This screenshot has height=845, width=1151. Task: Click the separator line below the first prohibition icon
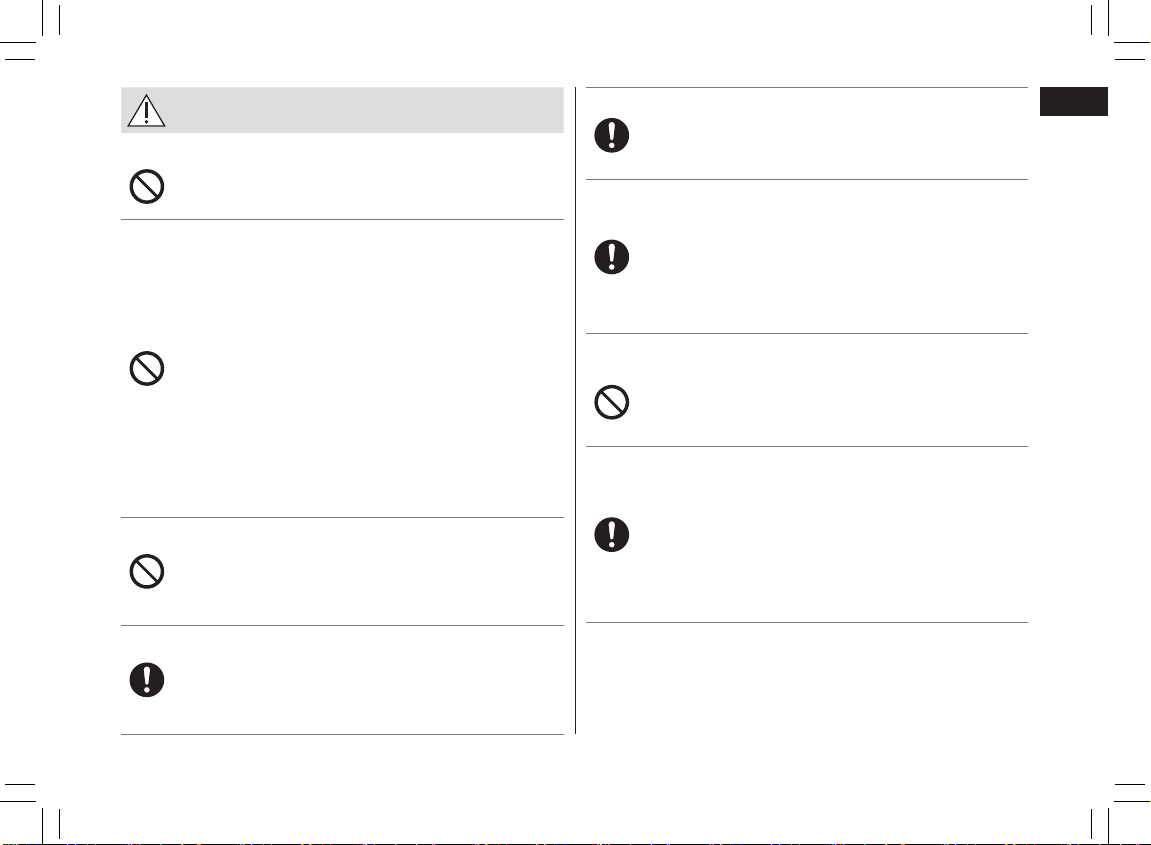[342, 220]
